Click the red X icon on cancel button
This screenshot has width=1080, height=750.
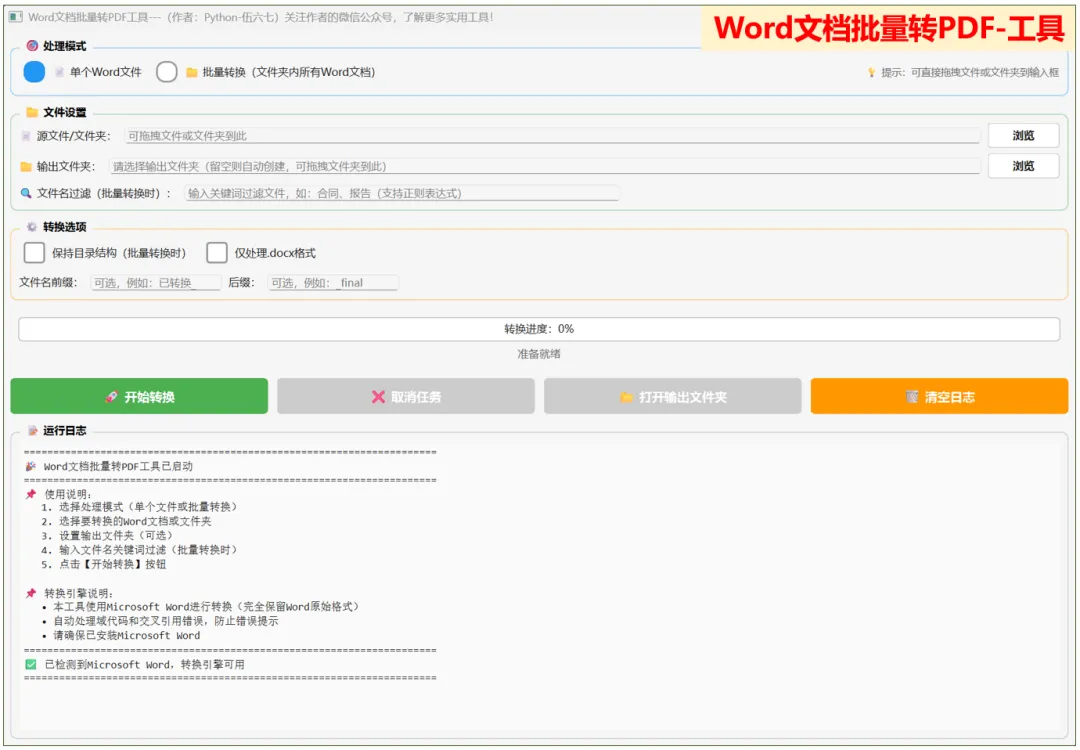click(x=378, y=397)
